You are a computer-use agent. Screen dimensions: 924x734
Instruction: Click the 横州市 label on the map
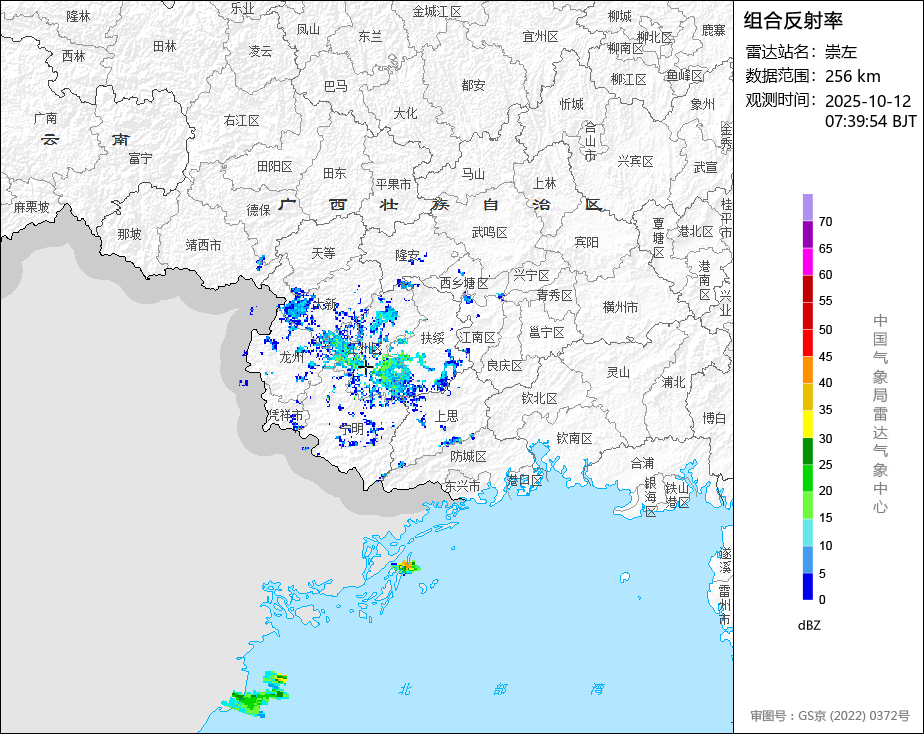pyautogui.click(x=620, y=308)
